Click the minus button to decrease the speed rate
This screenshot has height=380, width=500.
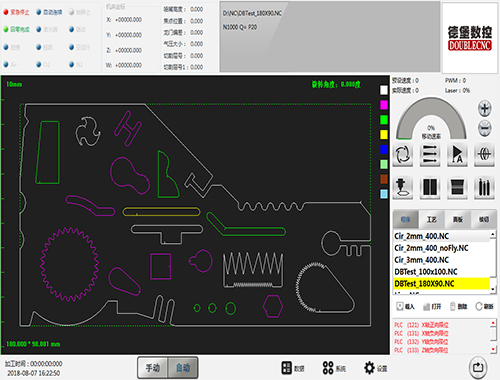485,128
